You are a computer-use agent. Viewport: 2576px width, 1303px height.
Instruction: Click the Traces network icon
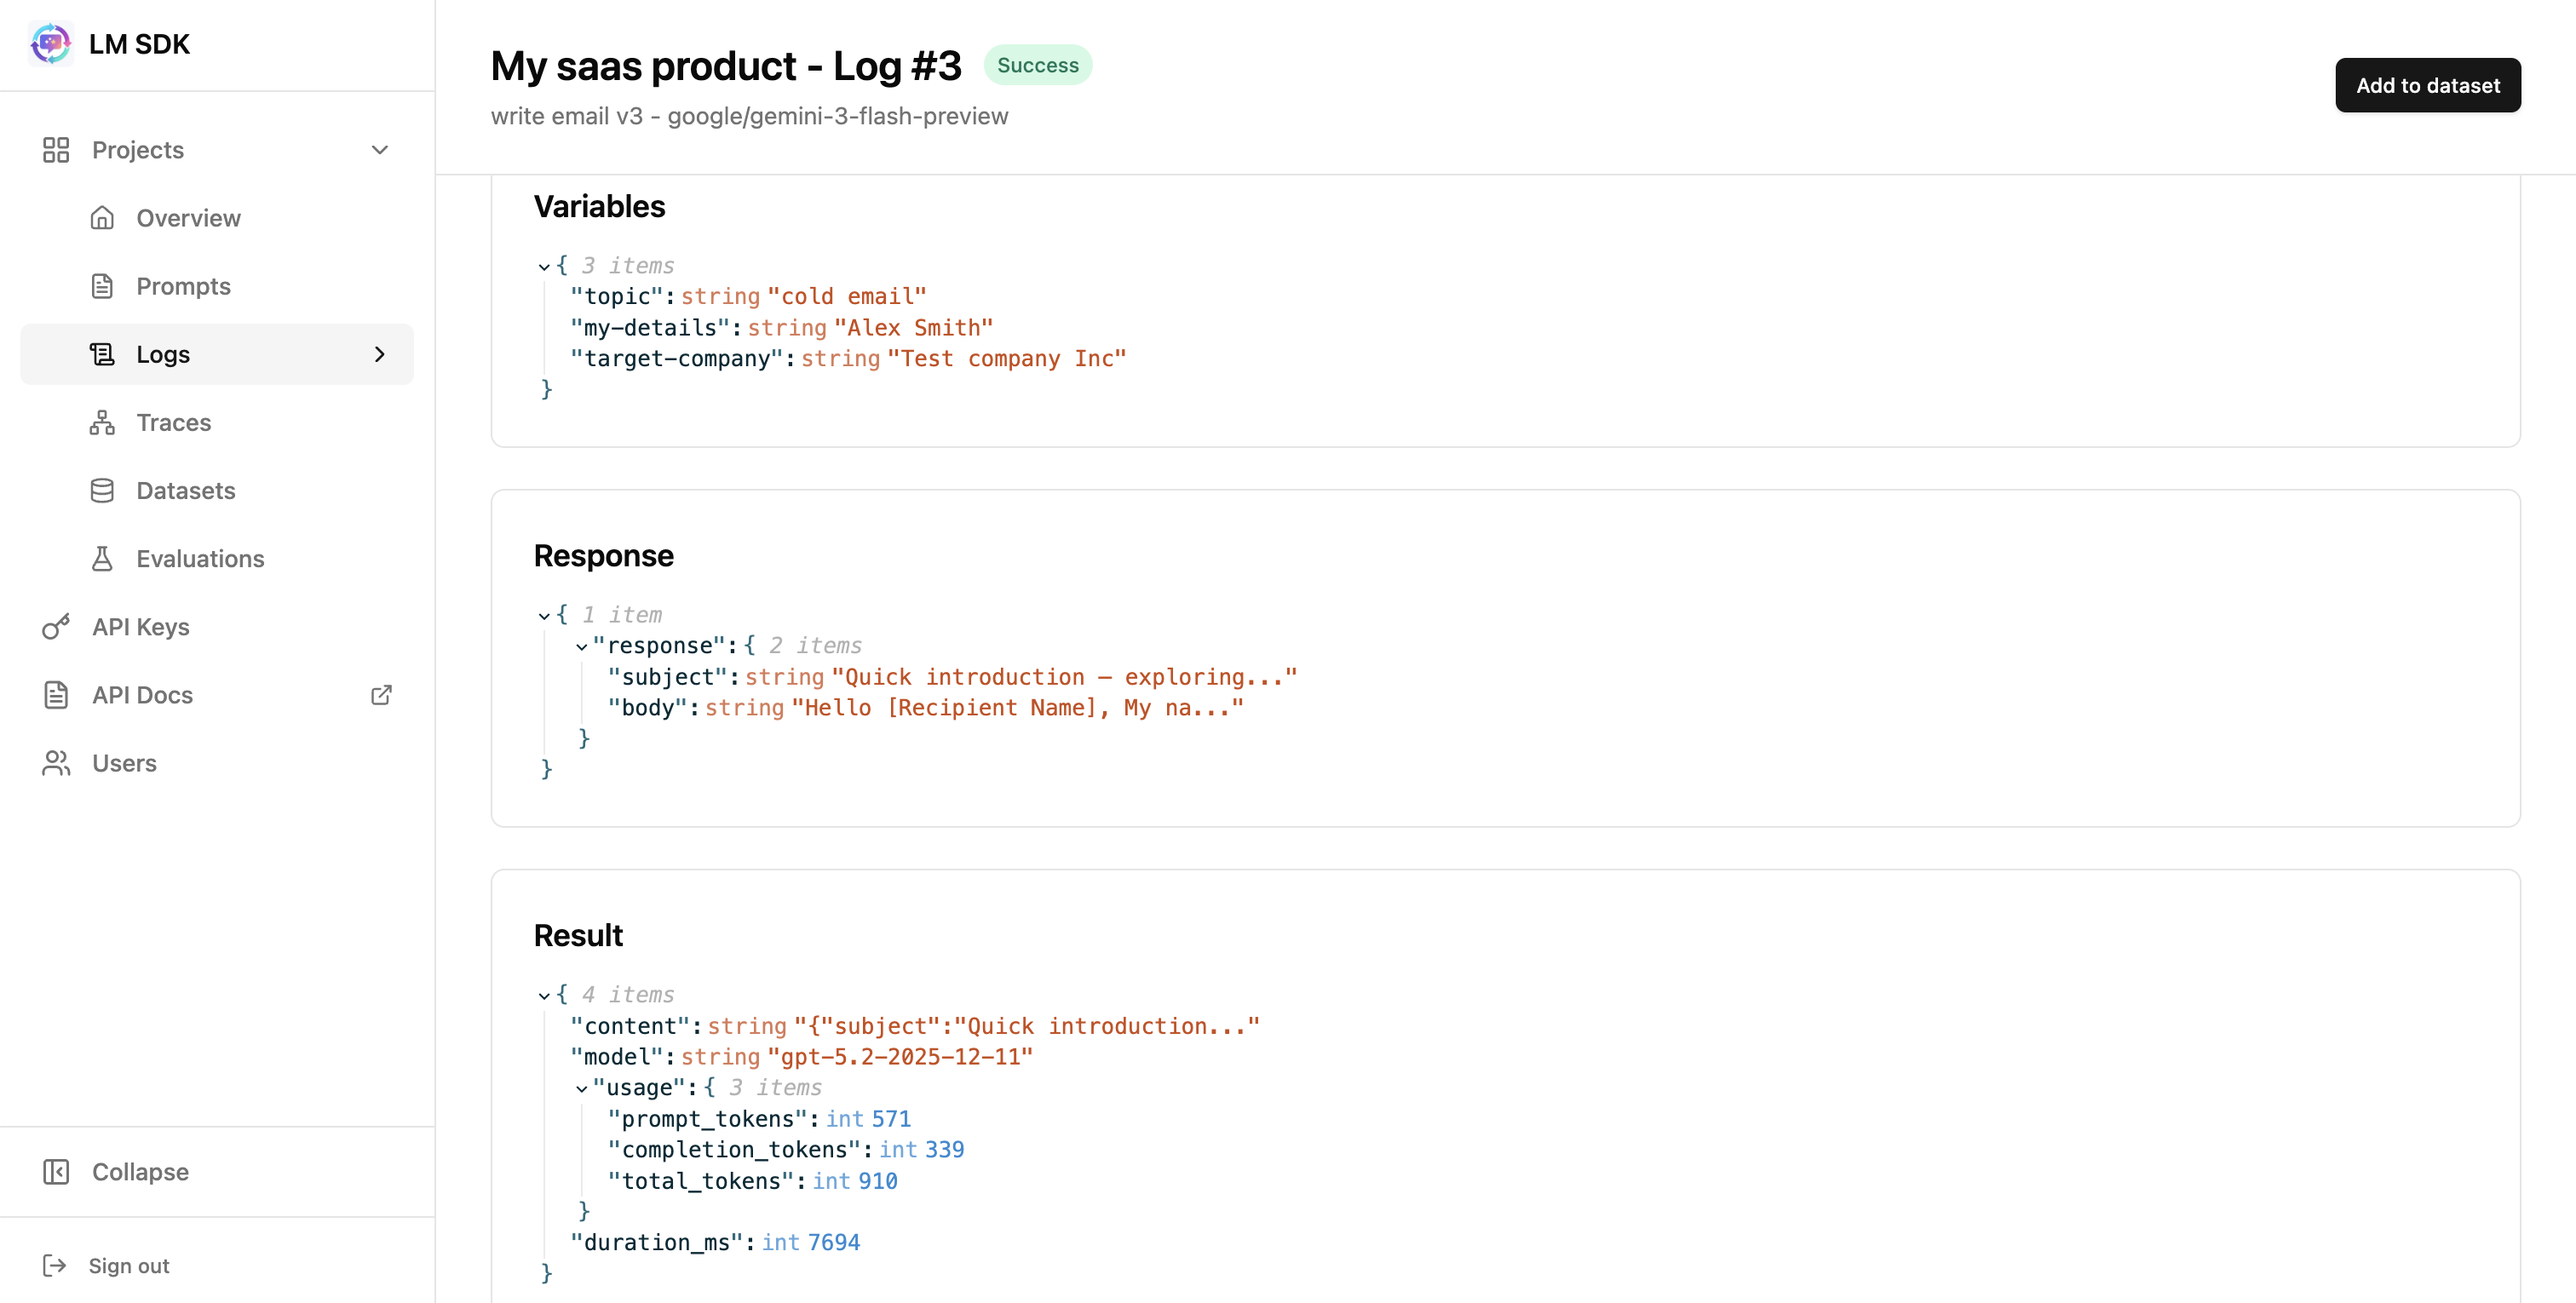pos(102,422)
